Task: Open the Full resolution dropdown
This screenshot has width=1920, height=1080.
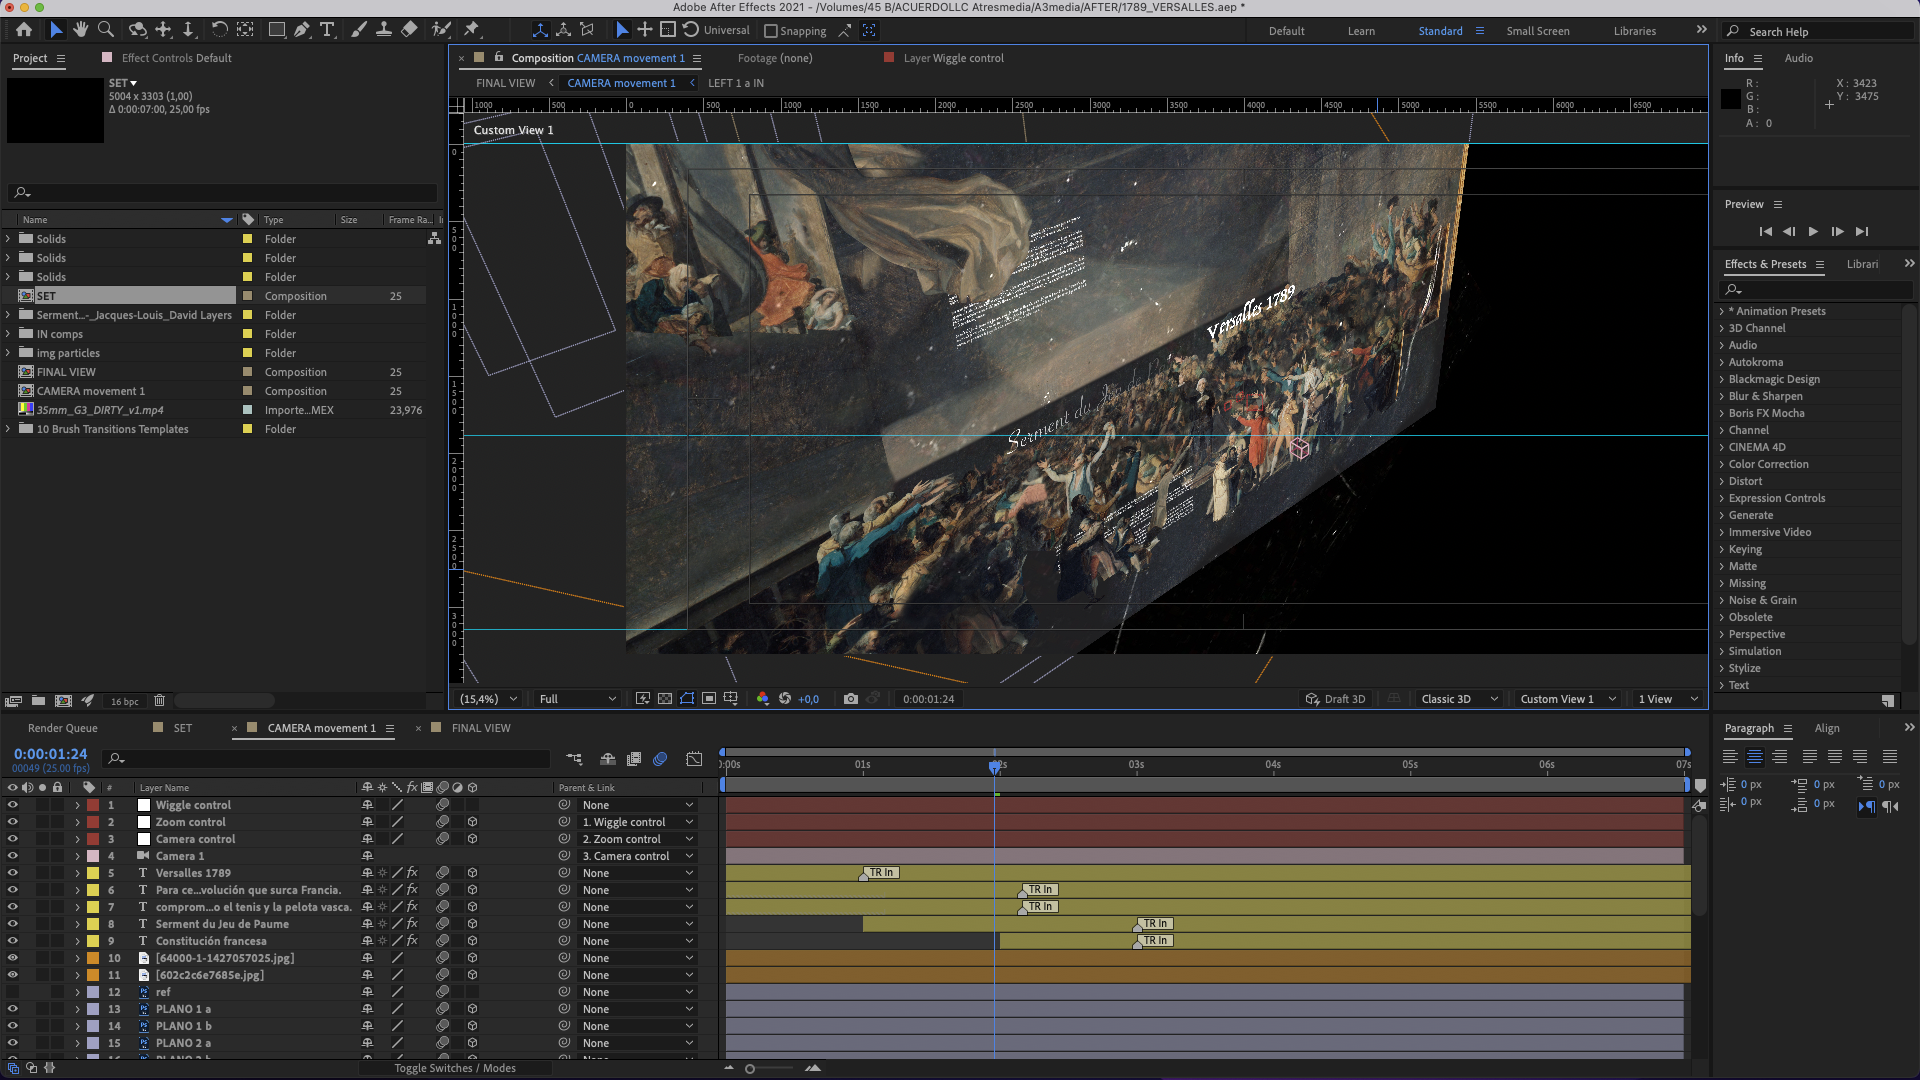Action: [577, 699]
